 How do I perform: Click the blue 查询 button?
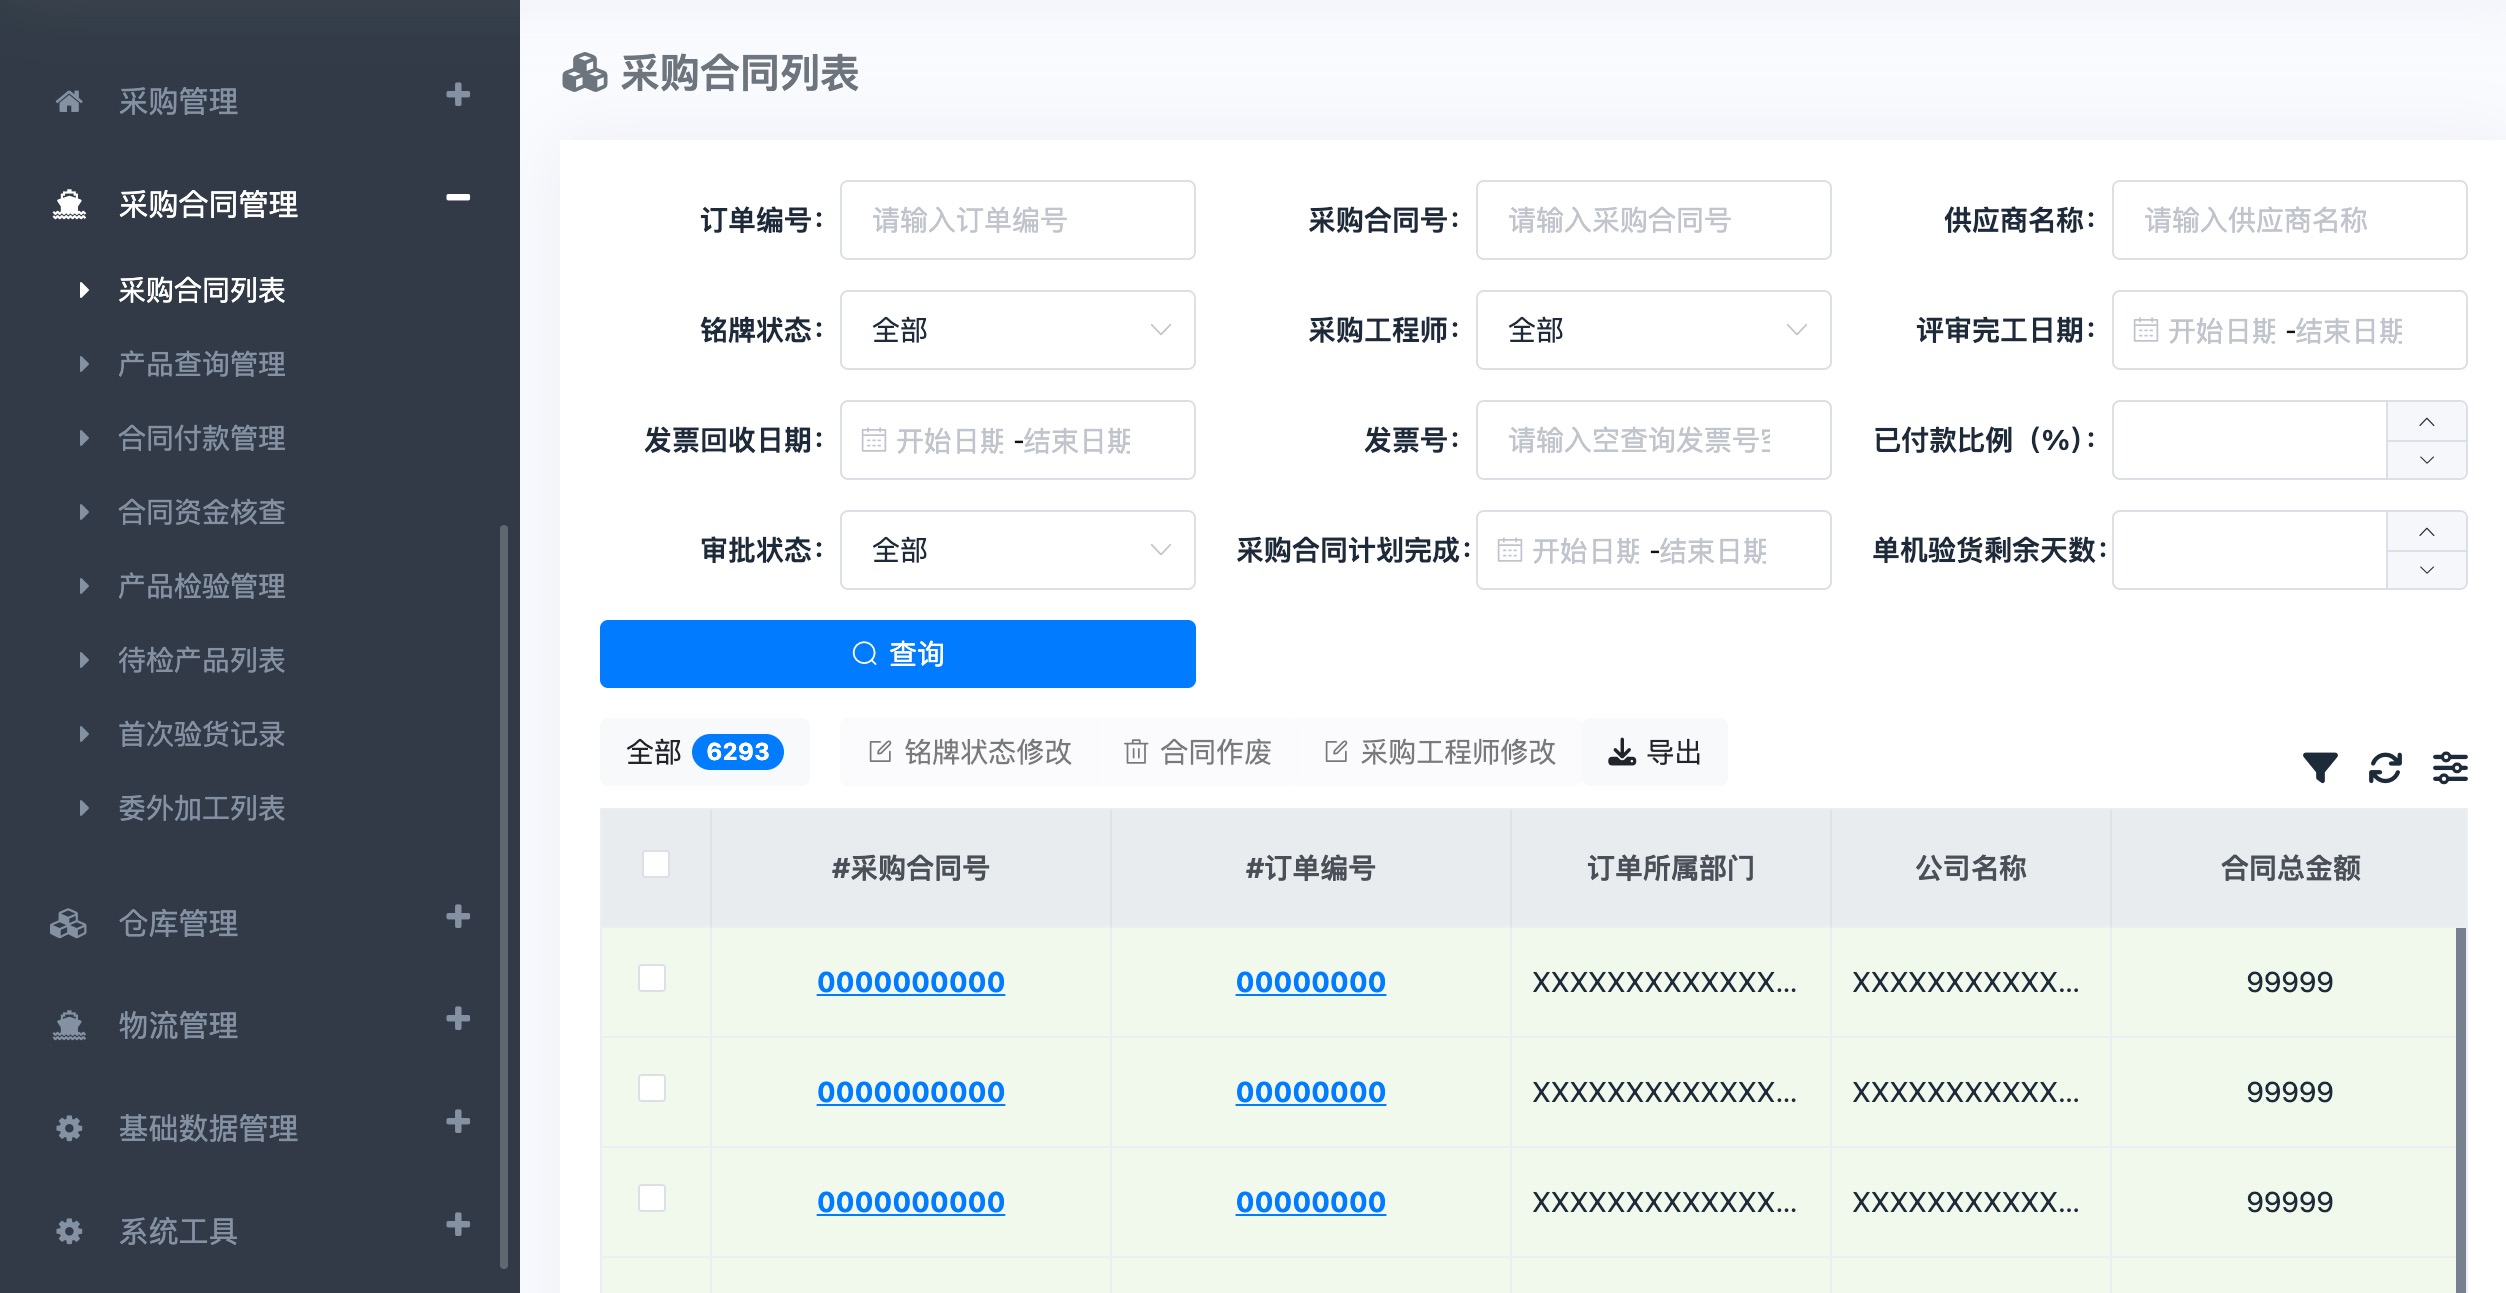(897, 654)
